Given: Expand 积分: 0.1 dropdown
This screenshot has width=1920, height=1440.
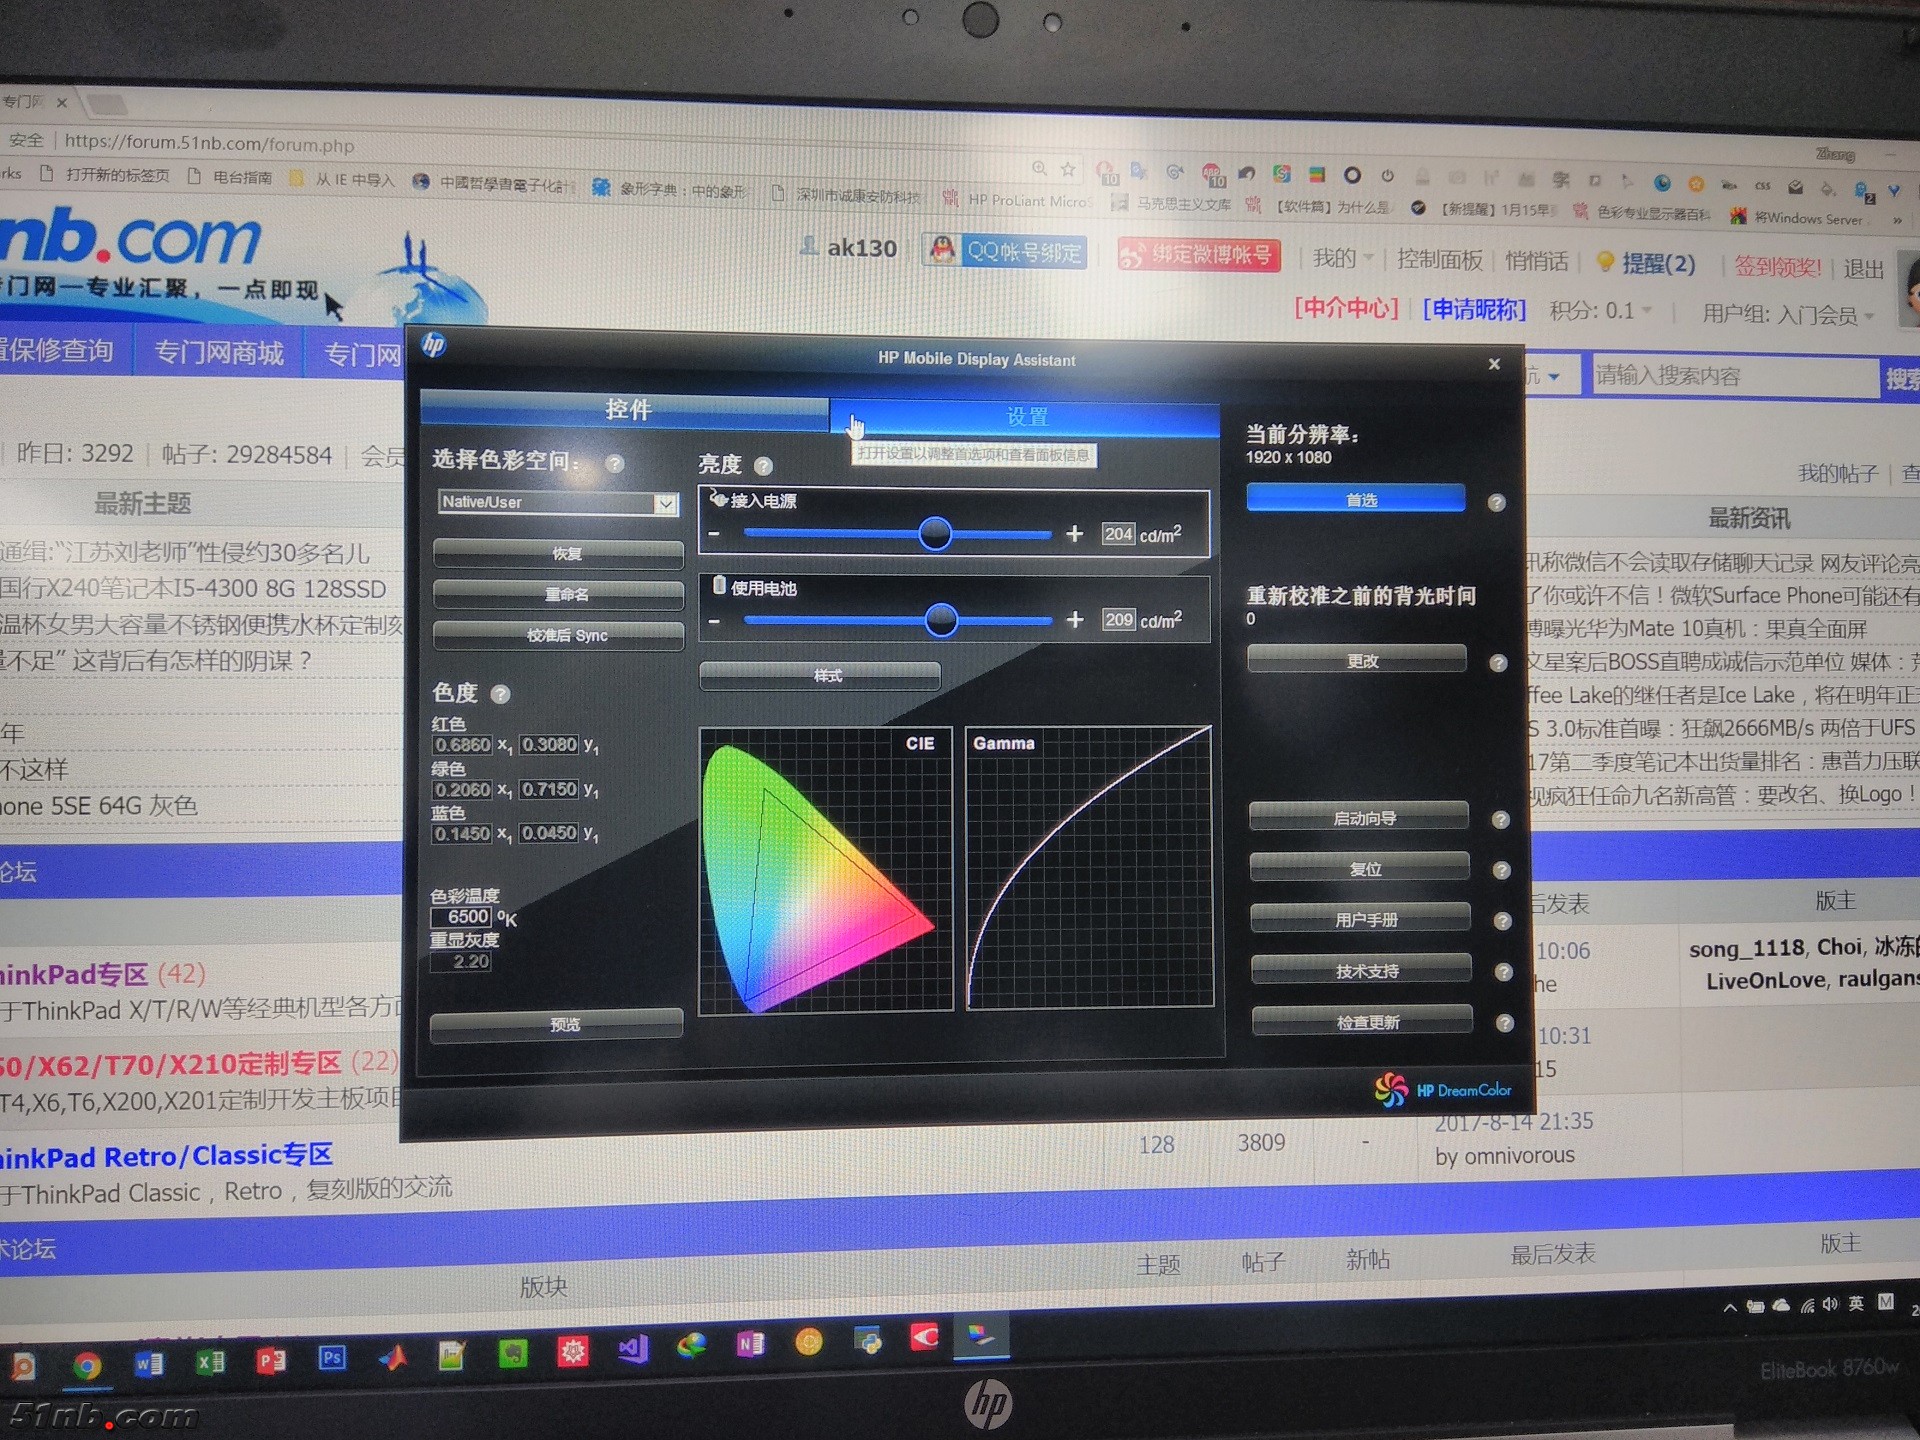Looking at the screenshot, I should (x=1600, y=311).
